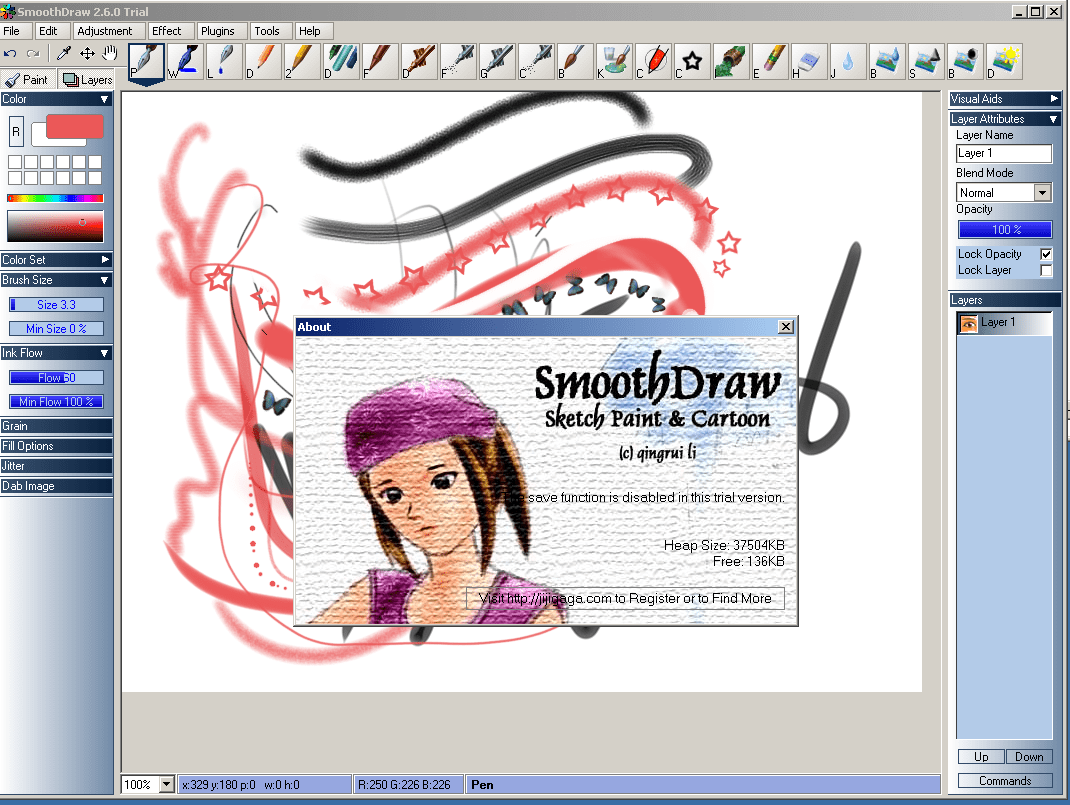Select the orange pencil tool labeled D

pyautogui.click(x=263, y=62)
